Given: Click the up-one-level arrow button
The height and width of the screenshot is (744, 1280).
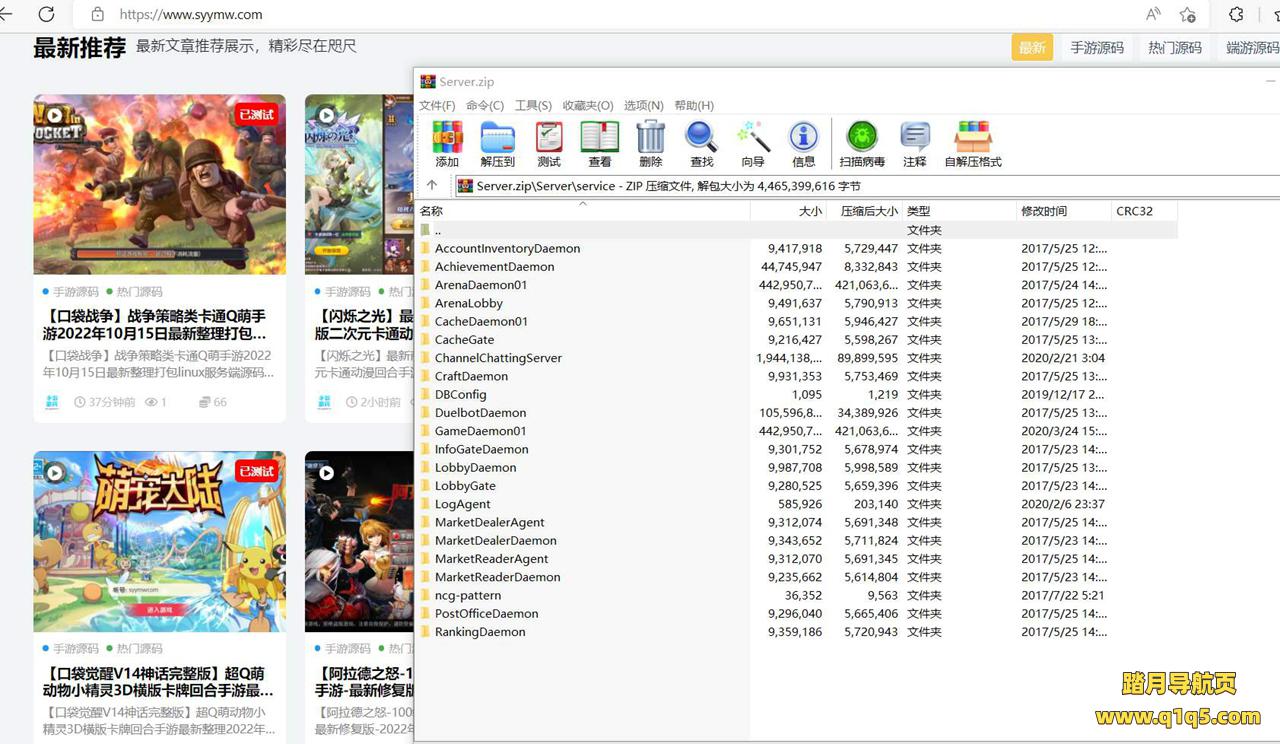Looking at the screenshot, I should point(432,185).
